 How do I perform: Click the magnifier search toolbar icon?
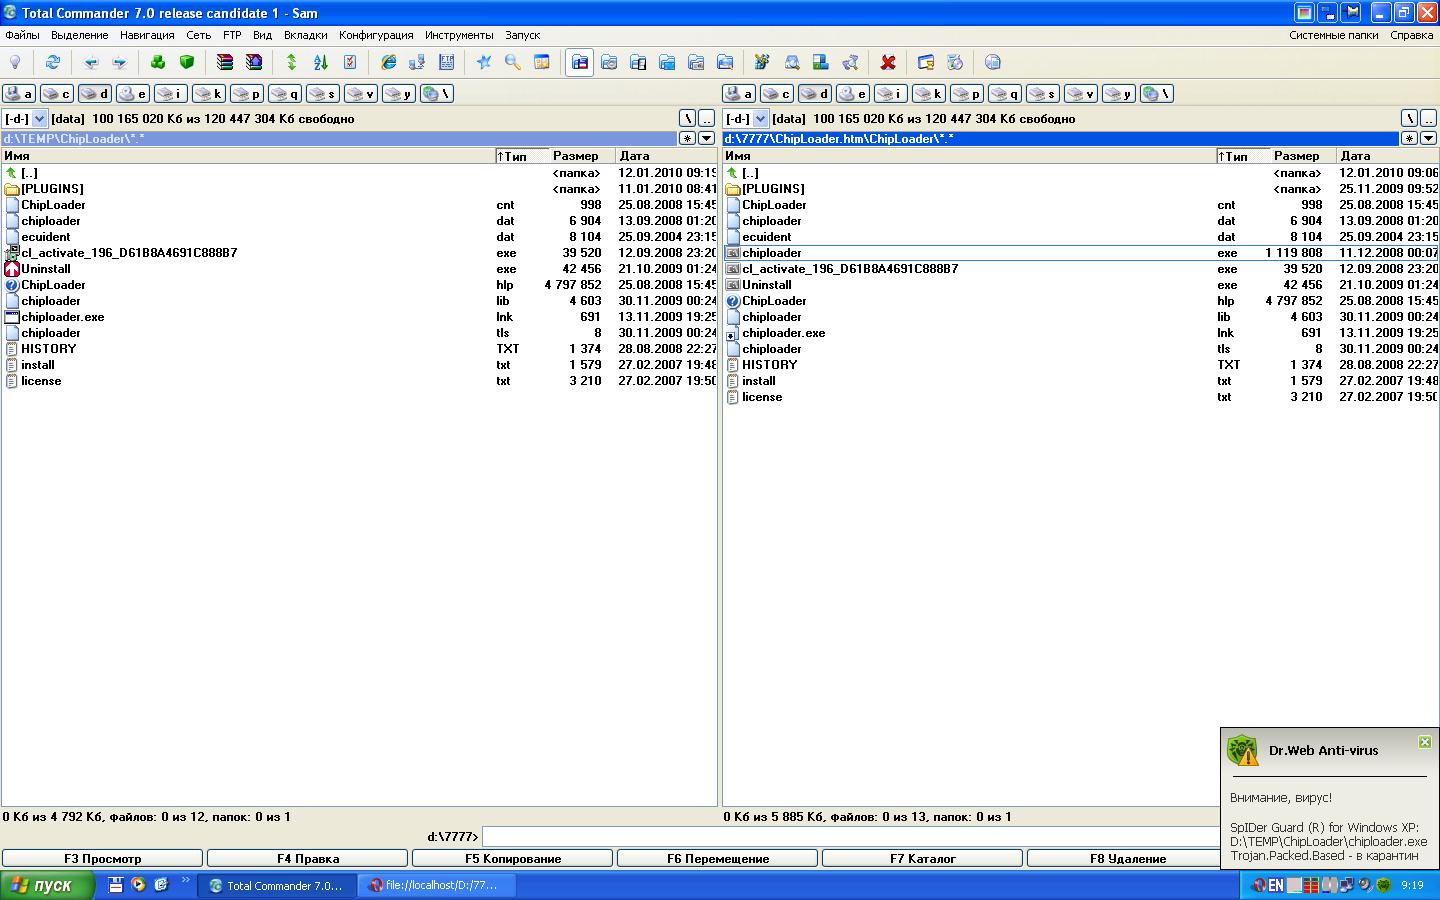pyautogui.click(x=513, y=62)
